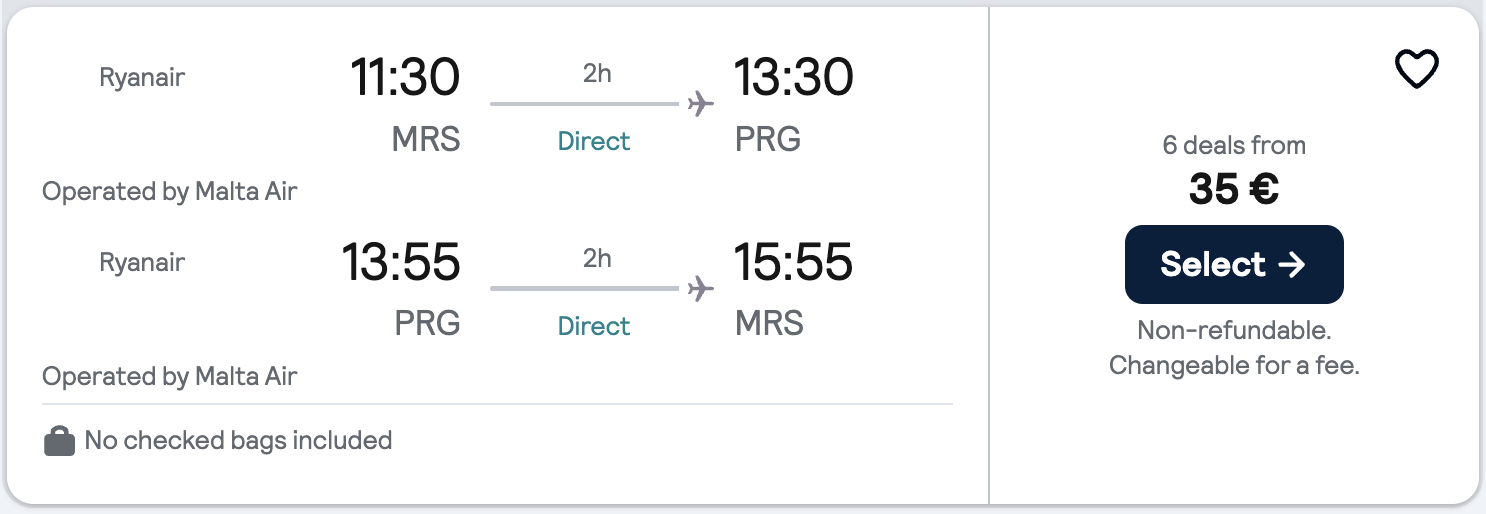
Task: Click the outbound Ryanair airline label
Action: pos(142,77)
